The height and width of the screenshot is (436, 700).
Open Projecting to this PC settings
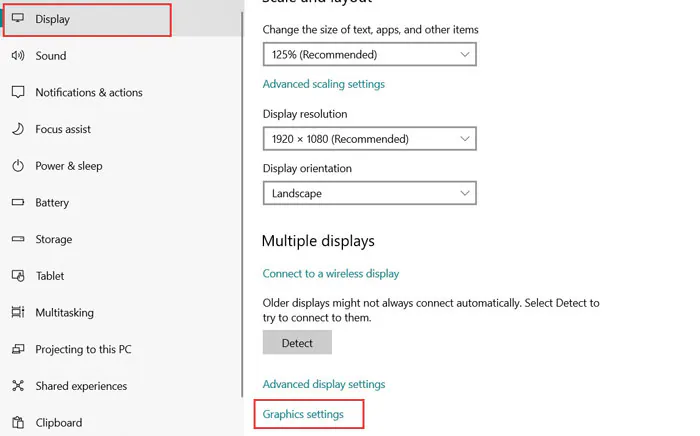point(83,349)
